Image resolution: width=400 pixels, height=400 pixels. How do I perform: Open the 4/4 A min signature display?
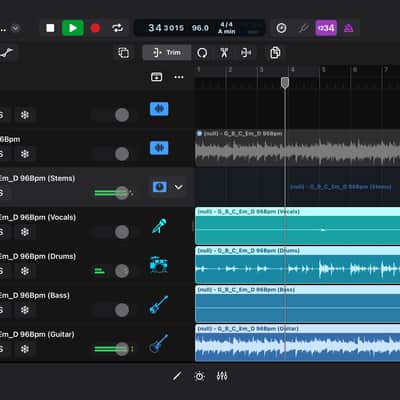point(227,28)
